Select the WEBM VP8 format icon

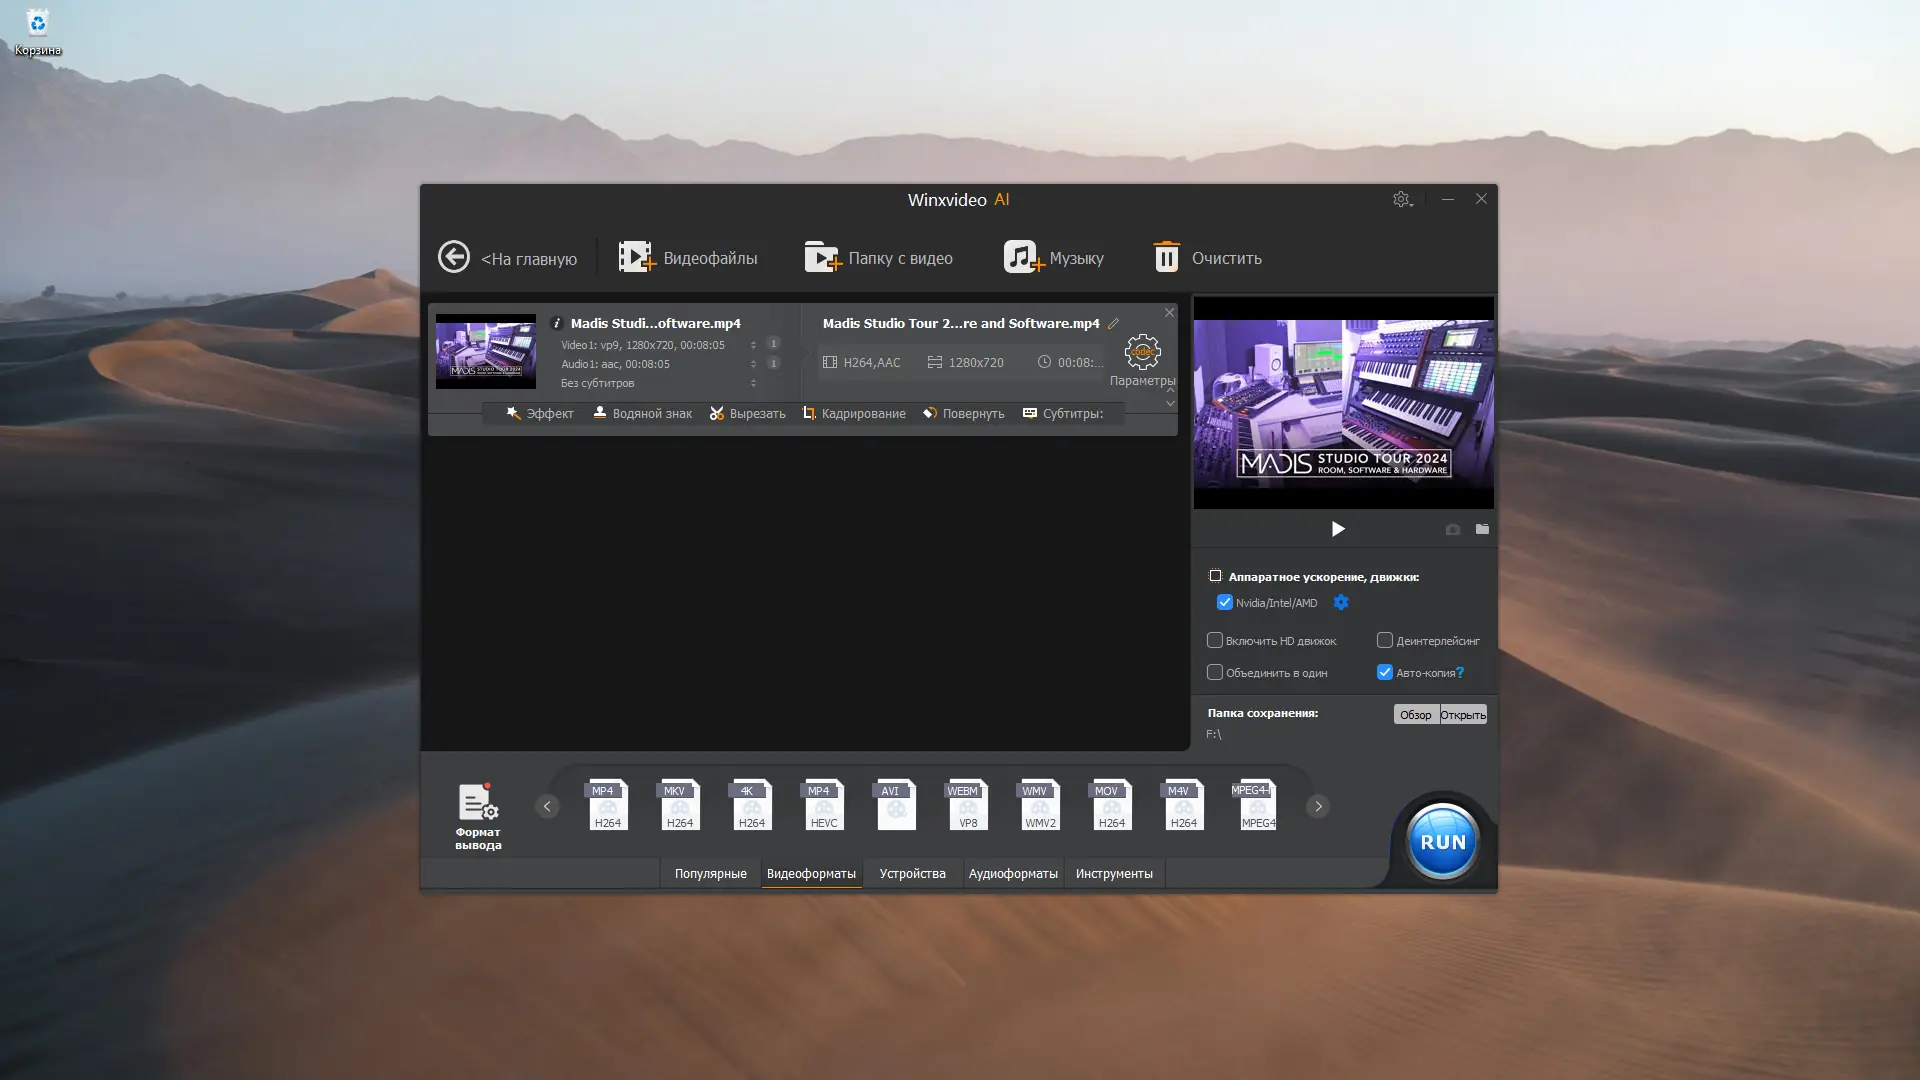coord(967,805)
